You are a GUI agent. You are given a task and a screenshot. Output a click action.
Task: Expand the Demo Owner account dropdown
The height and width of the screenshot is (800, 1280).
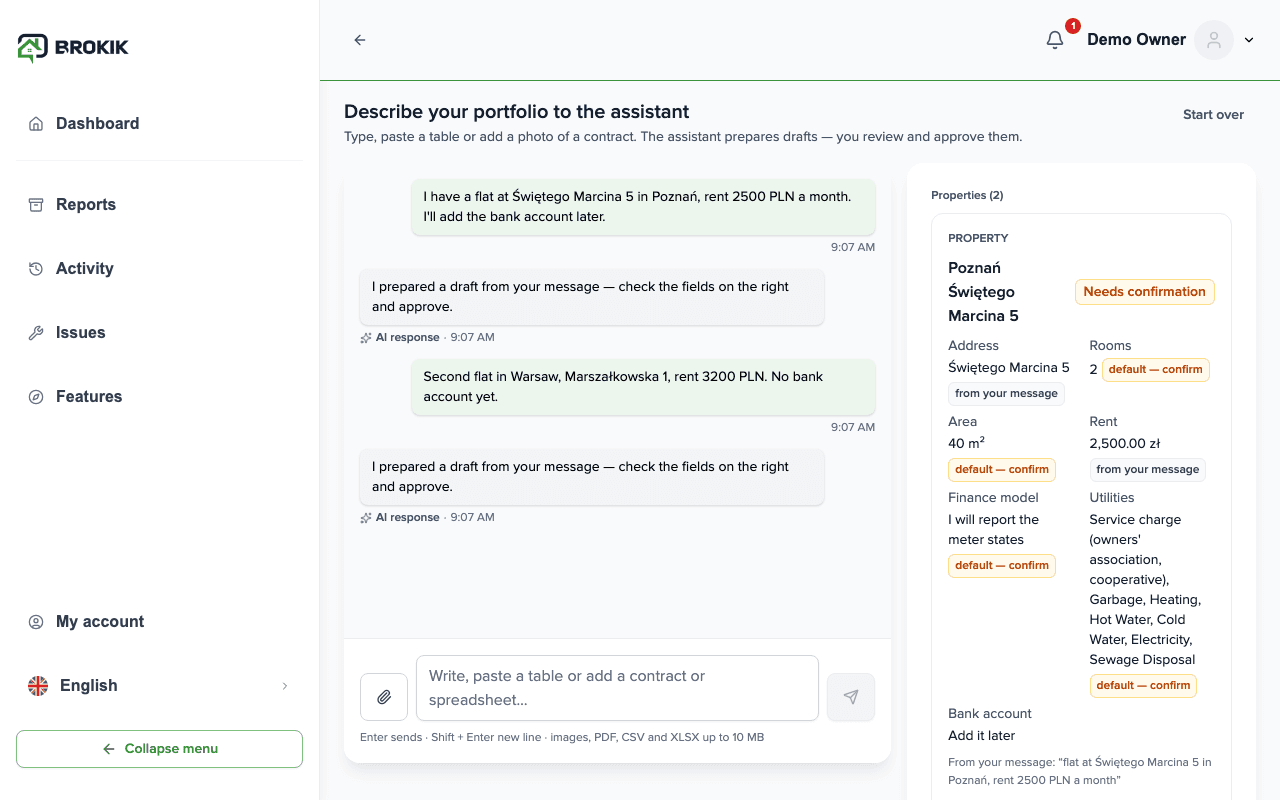click(x=1249, y=40)
